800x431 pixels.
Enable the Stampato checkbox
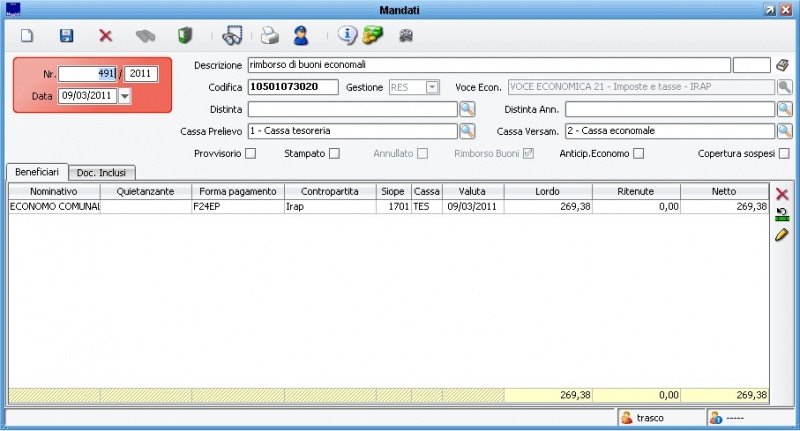pos(335,153)
